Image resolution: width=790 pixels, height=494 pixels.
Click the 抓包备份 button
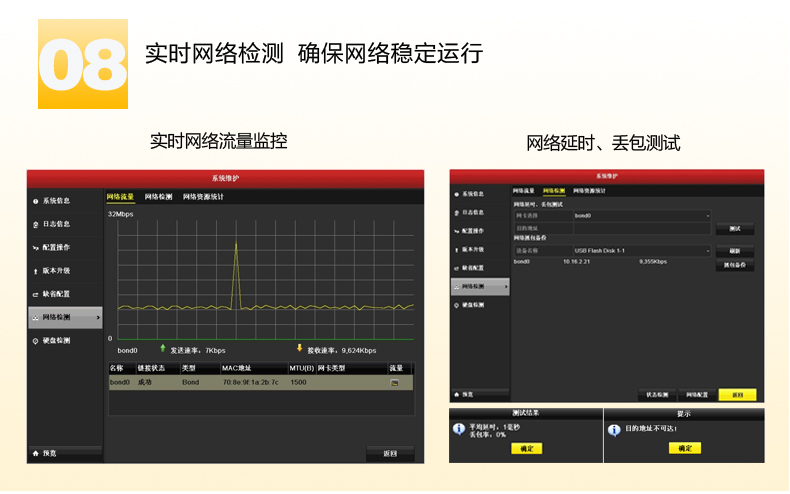pos(735,265)
